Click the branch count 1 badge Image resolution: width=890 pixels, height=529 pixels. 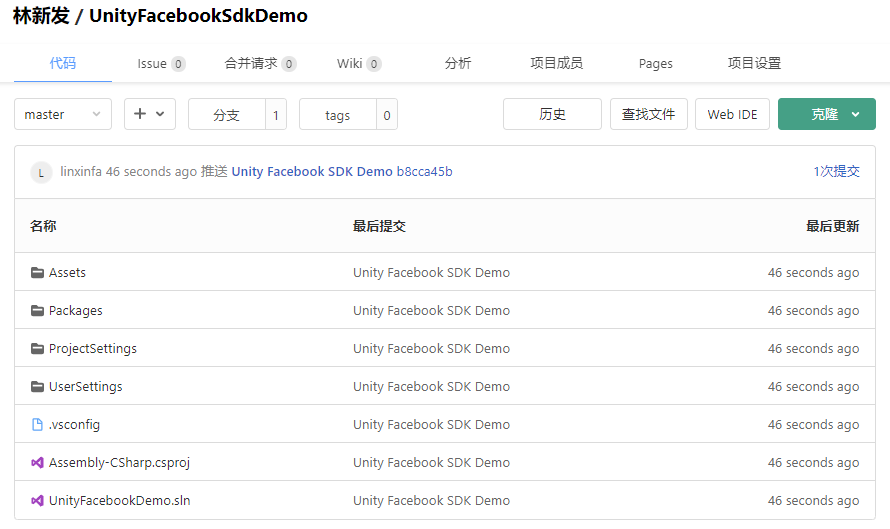[x=276, y=115]
